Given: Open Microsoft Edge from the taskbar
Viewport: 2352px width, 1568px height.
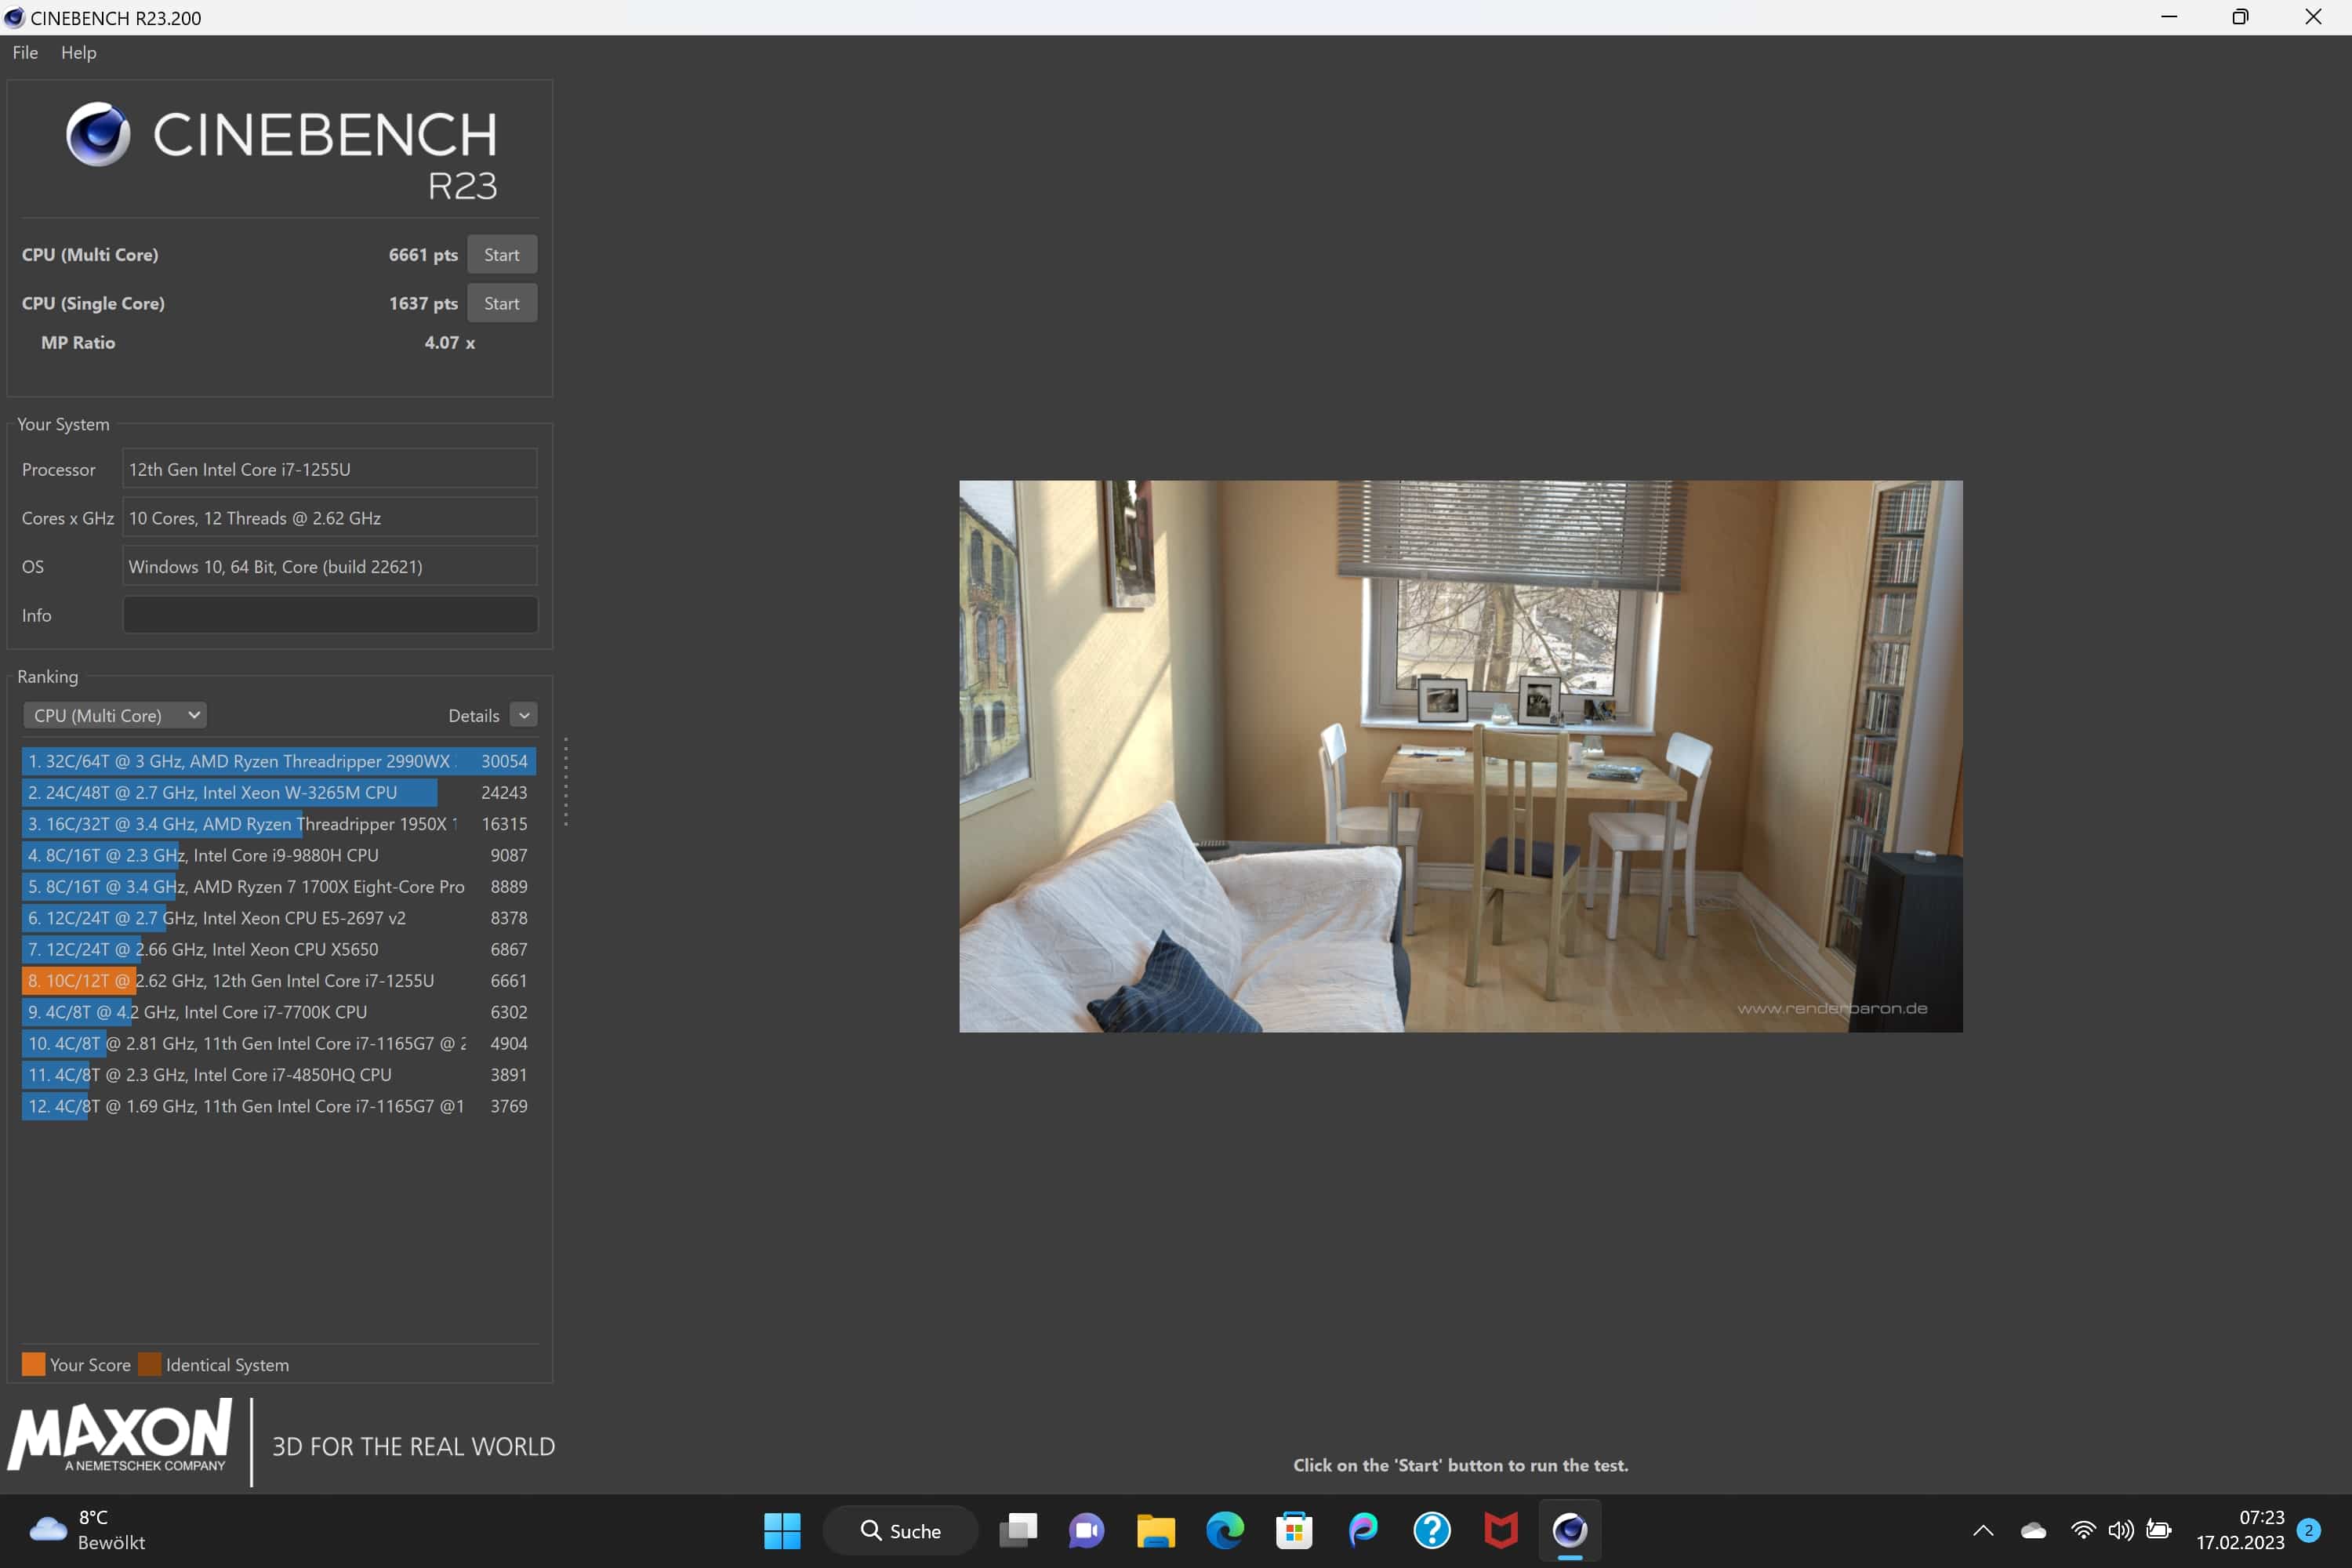Looking at the screenshot, I should pos(1225,1530).
